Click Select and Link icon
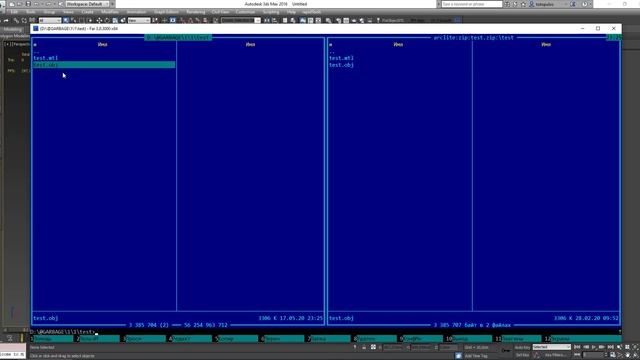This screenshot has width=640, height=360. point(16,20)
